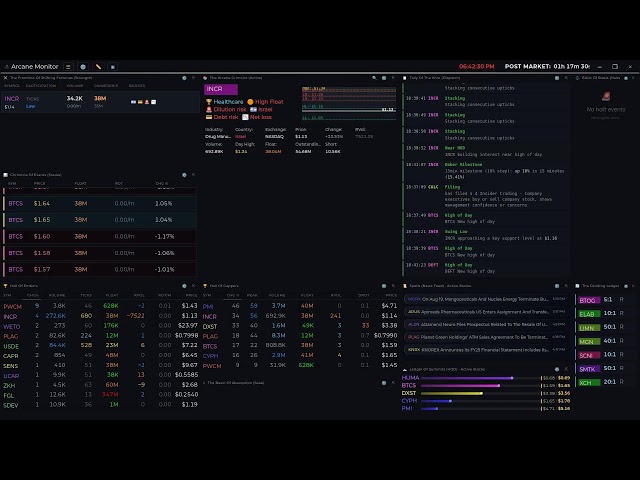This screenshot has height=480, width=640.
Task: Select SDEV row priced $1.19
Action: (x=100, y=405)
